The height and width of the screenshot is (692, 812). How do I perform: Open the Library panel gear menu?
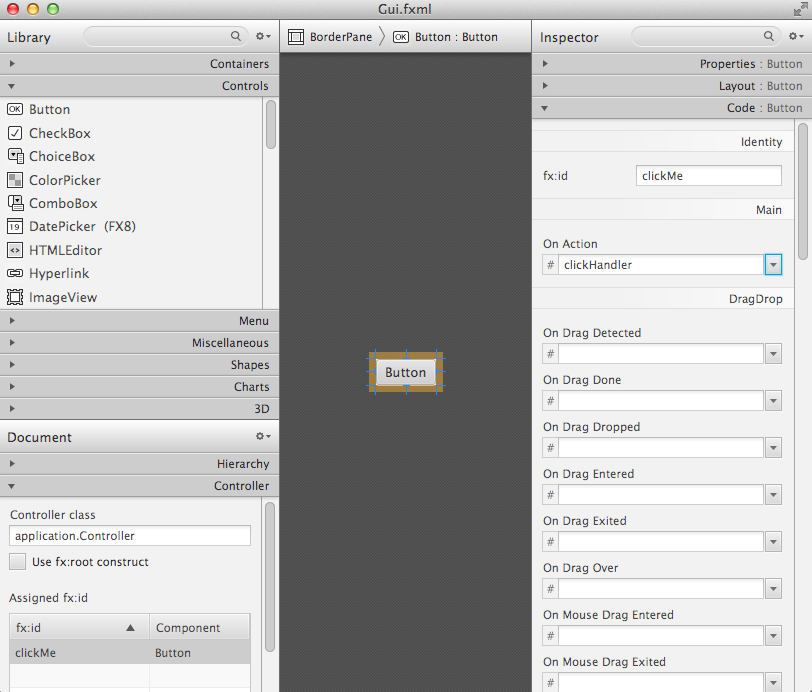tap(262, 36)
